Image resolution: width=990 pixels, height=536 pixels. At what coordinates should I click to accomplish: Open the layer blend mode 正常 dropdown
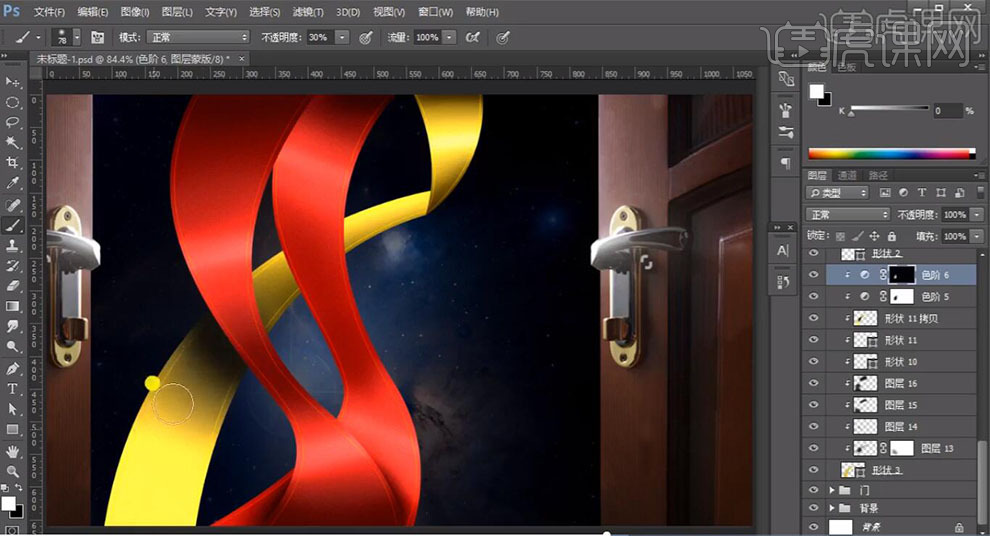coord(848,215)
